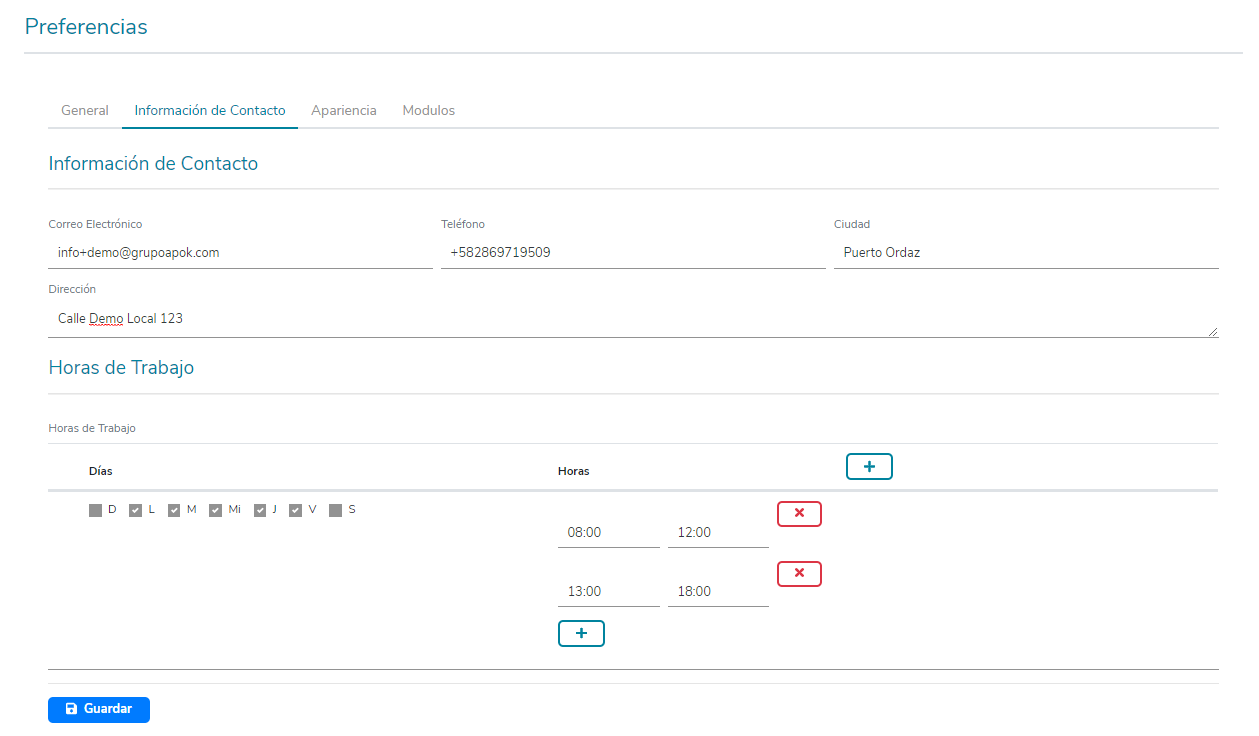Uncheck the Wednesday (Mi) checkbox
Image resolution: width=1259 pixels, height=736 pixels.
[215, 510]
